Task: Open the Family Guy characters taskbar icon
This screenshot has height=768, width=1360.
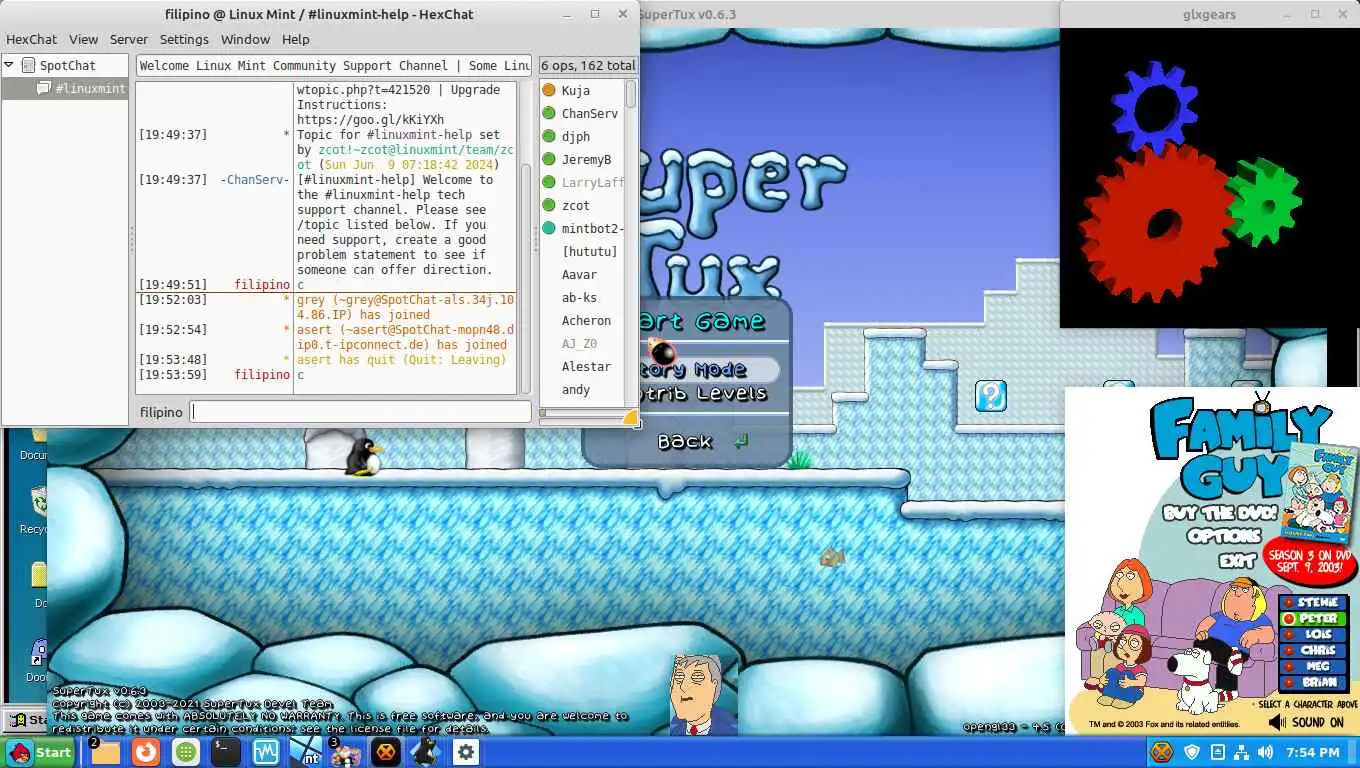Action: (x=345, y=752)
